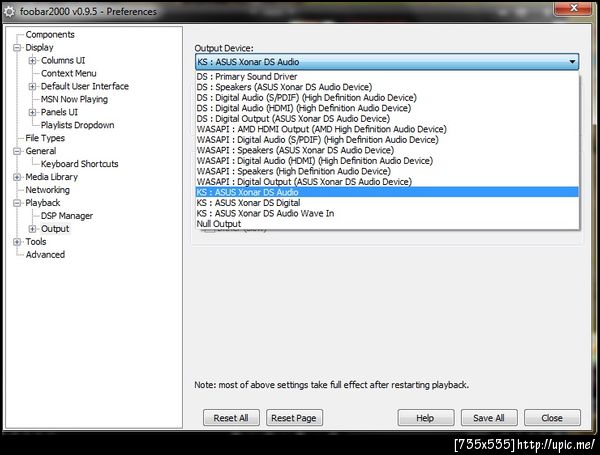Image resolution: width=600 pixels, height=455 pixels.
Task: Open the Advanced preferences page
Action: [45, 254]
